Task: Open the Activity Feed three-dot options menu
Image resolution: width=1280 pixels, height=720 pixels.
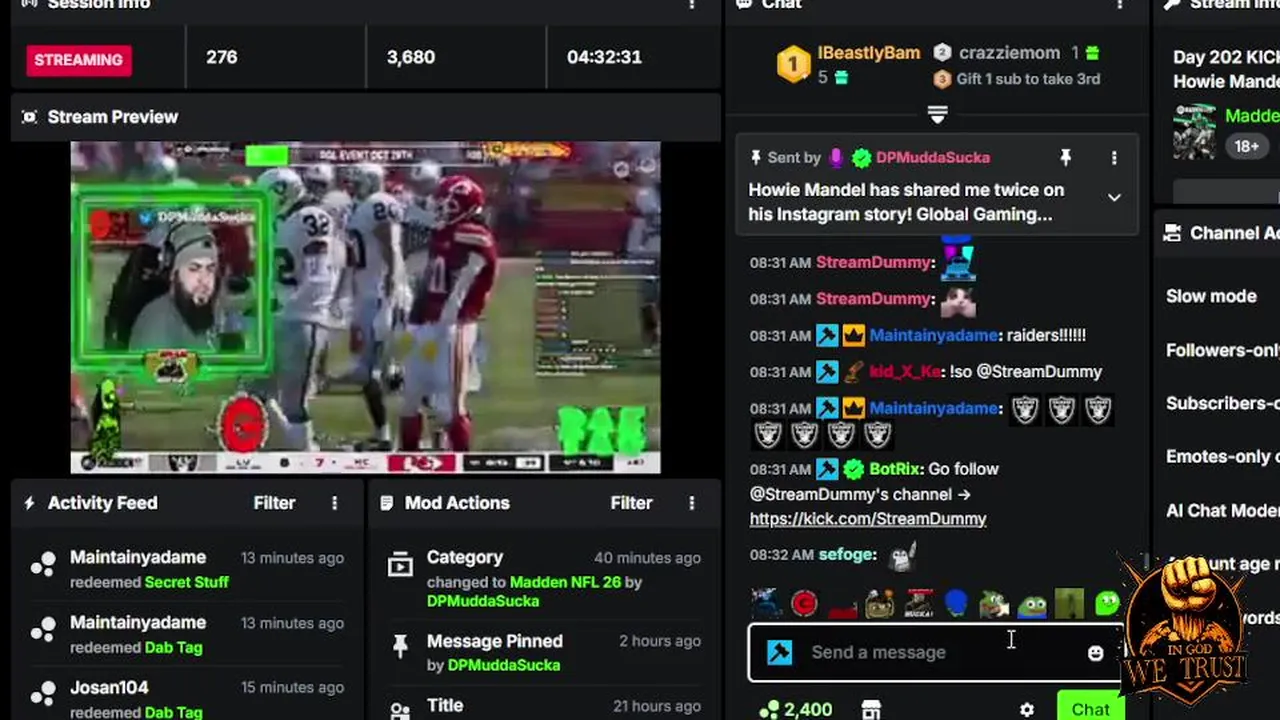Action: 335,503
